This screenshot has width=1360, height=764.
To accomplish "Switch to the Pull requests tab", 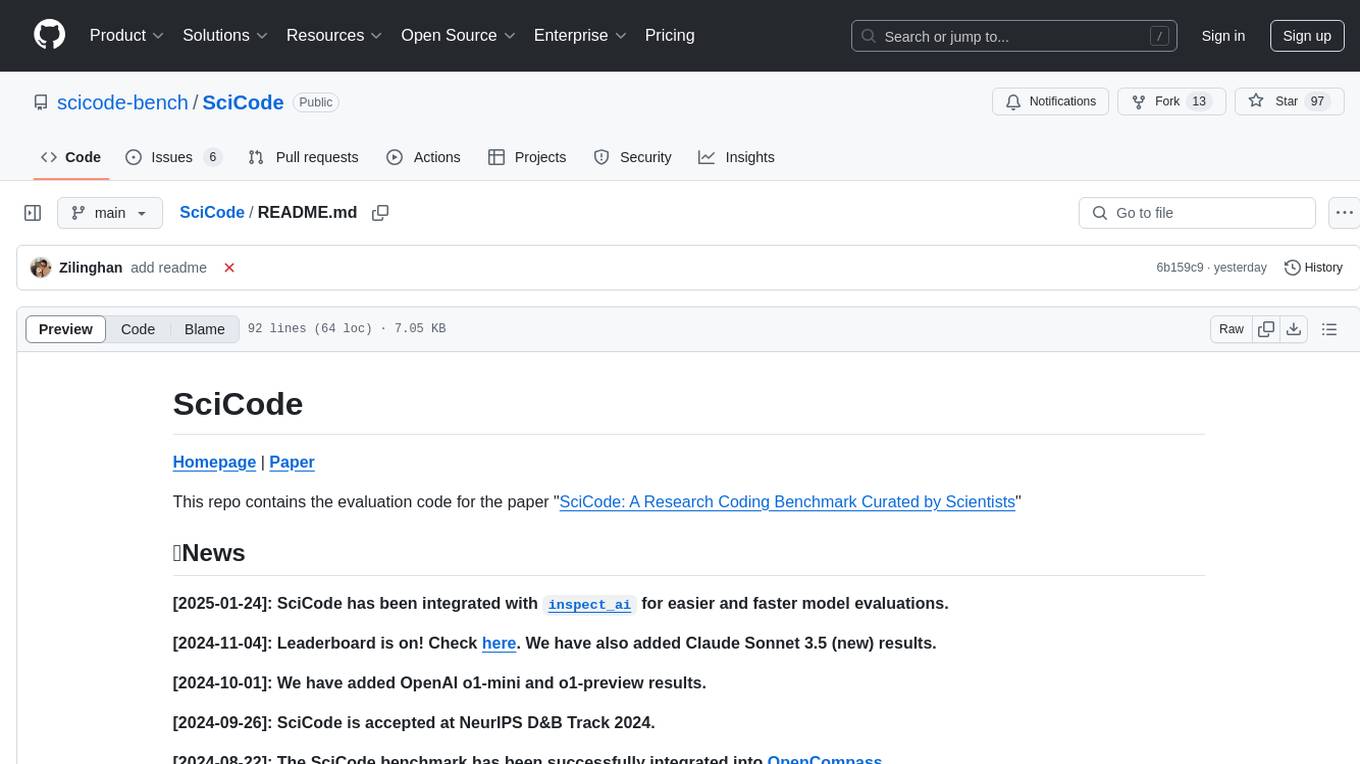I will pos(303,157).
